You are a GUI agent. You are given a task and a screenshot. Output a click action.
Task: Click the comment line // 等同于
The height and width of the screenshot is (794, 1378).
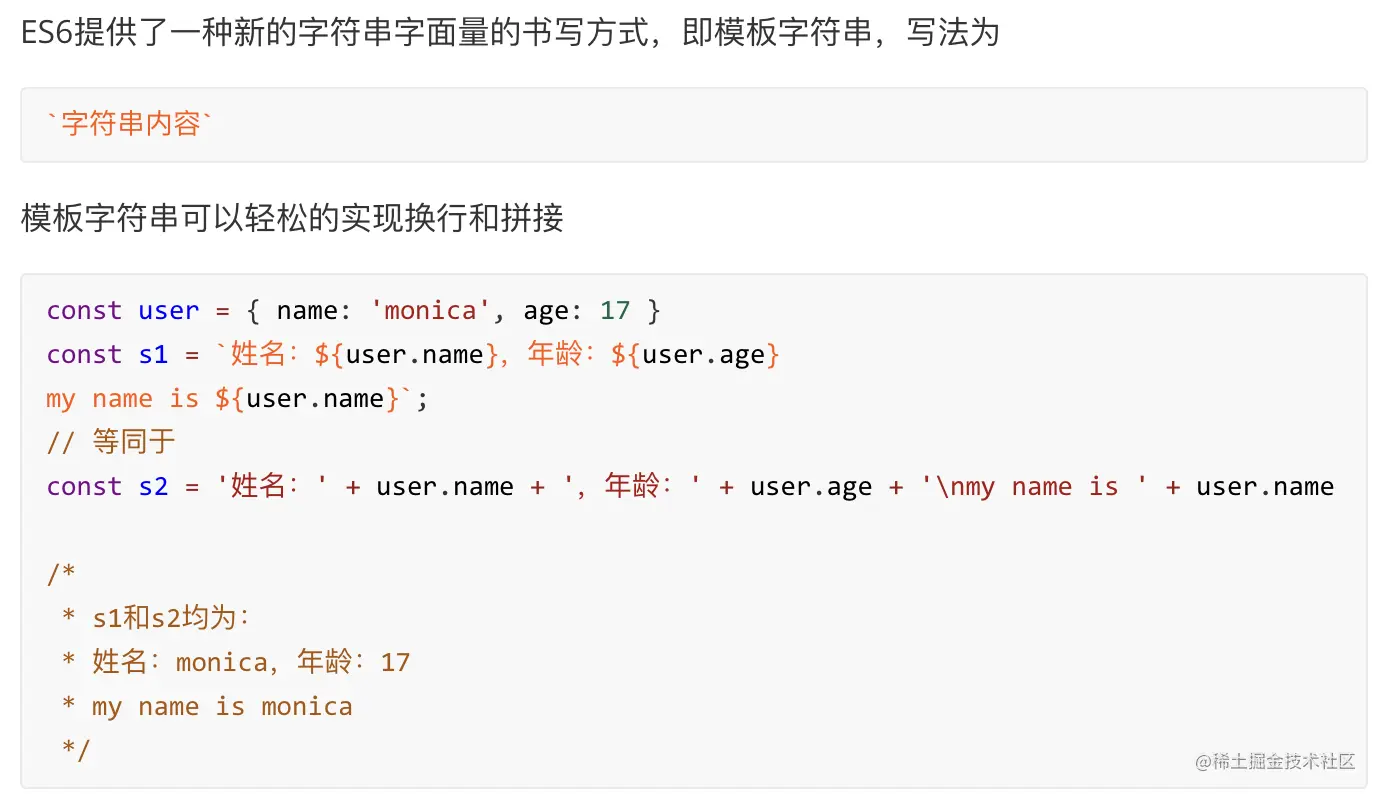(x=111, y=442)
